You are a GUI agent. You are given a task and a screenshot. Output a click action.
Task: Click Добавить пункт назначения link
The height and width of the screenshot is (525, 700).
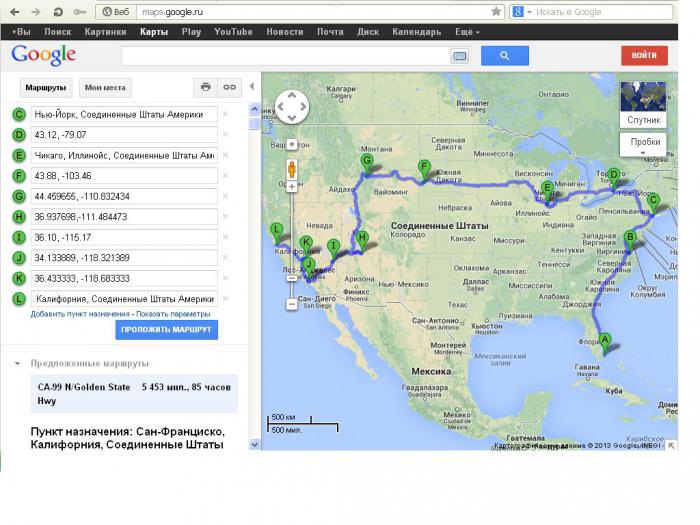pyautogui.click(x=82, y=314)
